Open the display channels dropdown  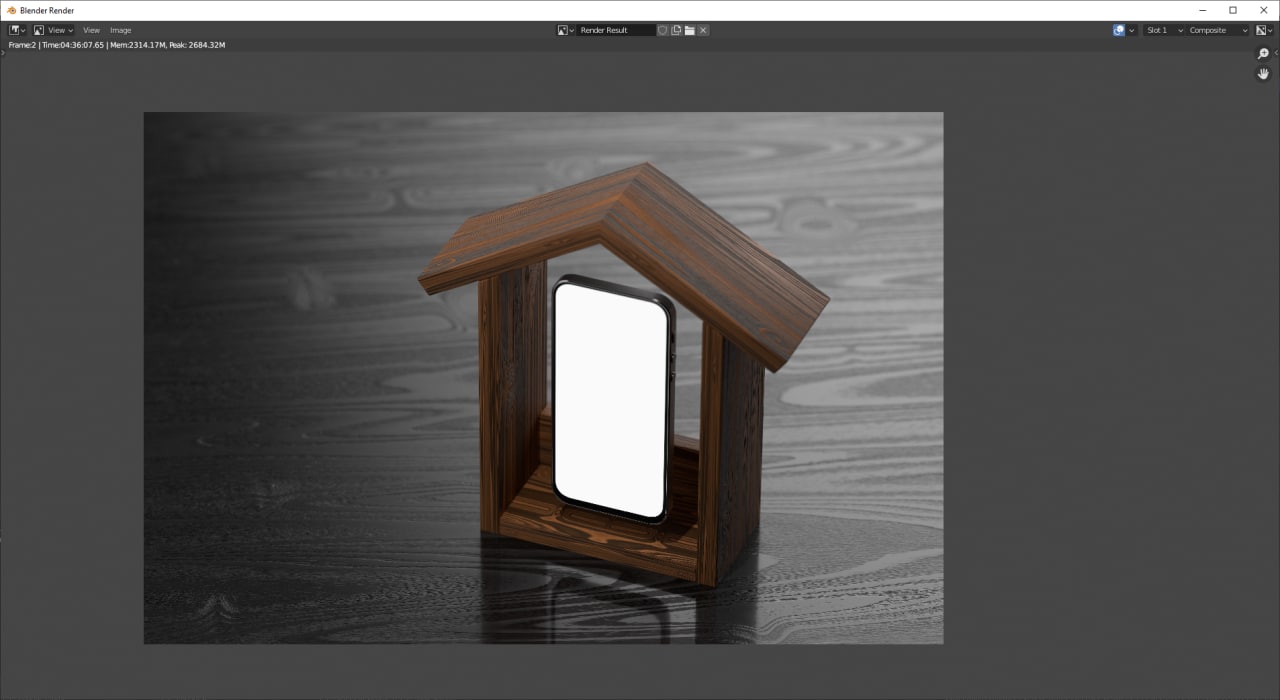click(x=1264, y=30)
